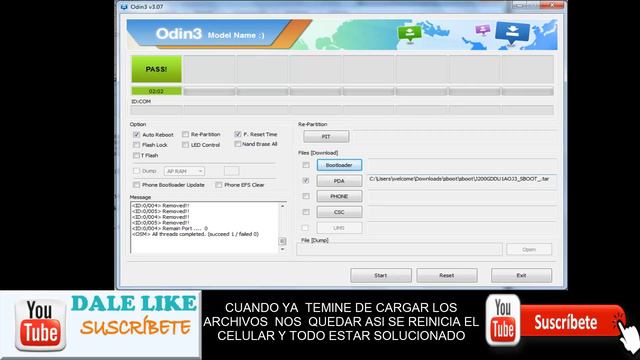Click message log scrollbar down arrow

pos(282,249)
